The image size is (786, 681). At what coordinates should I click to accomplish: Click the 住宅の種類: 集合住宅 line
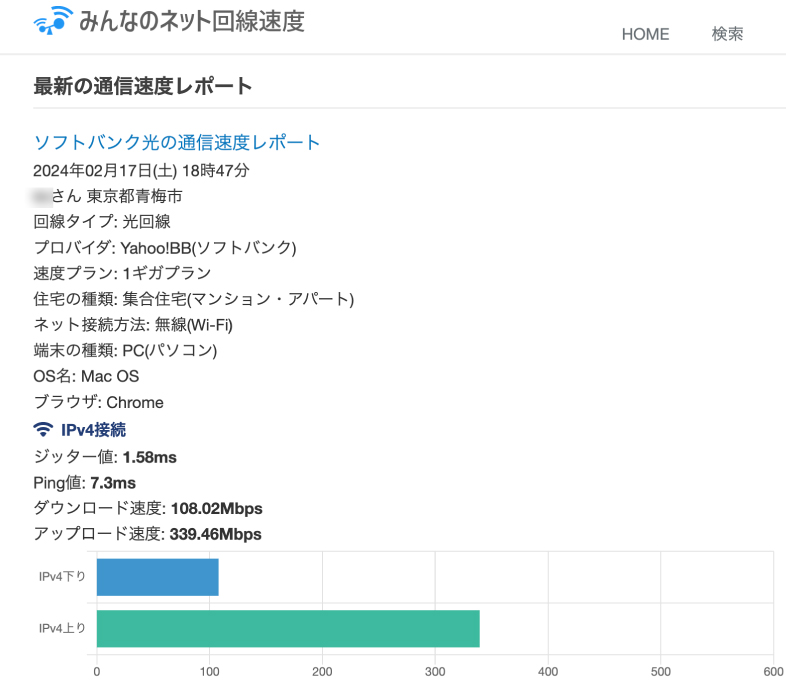pyautogui.click(x=193, y=299)
